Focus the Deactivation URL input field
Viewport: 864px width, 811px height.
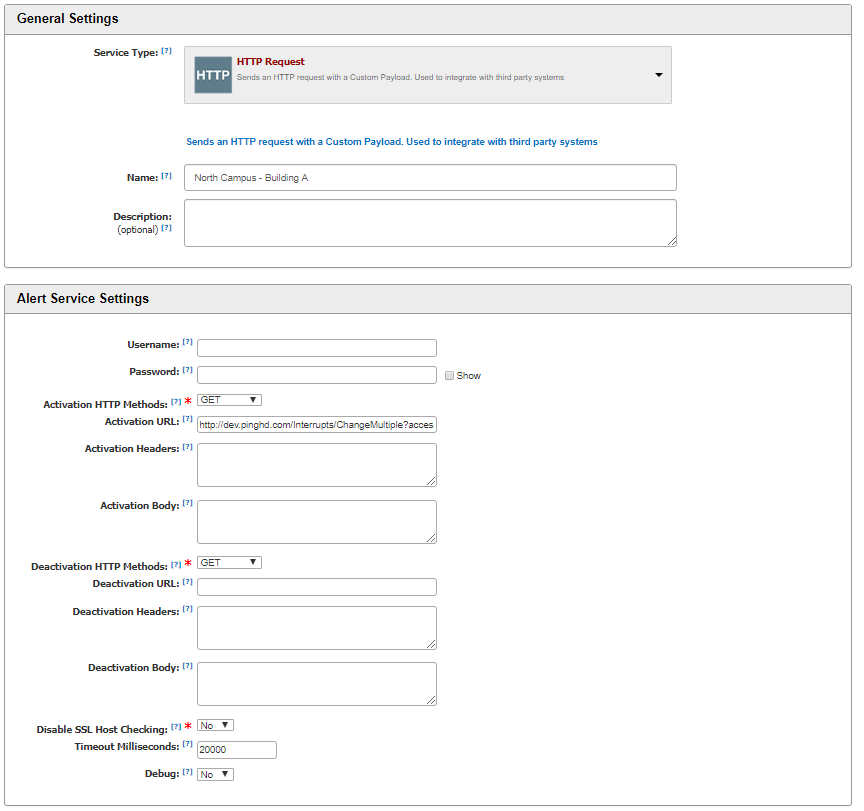pyautogui.click(x=317, y=587)
